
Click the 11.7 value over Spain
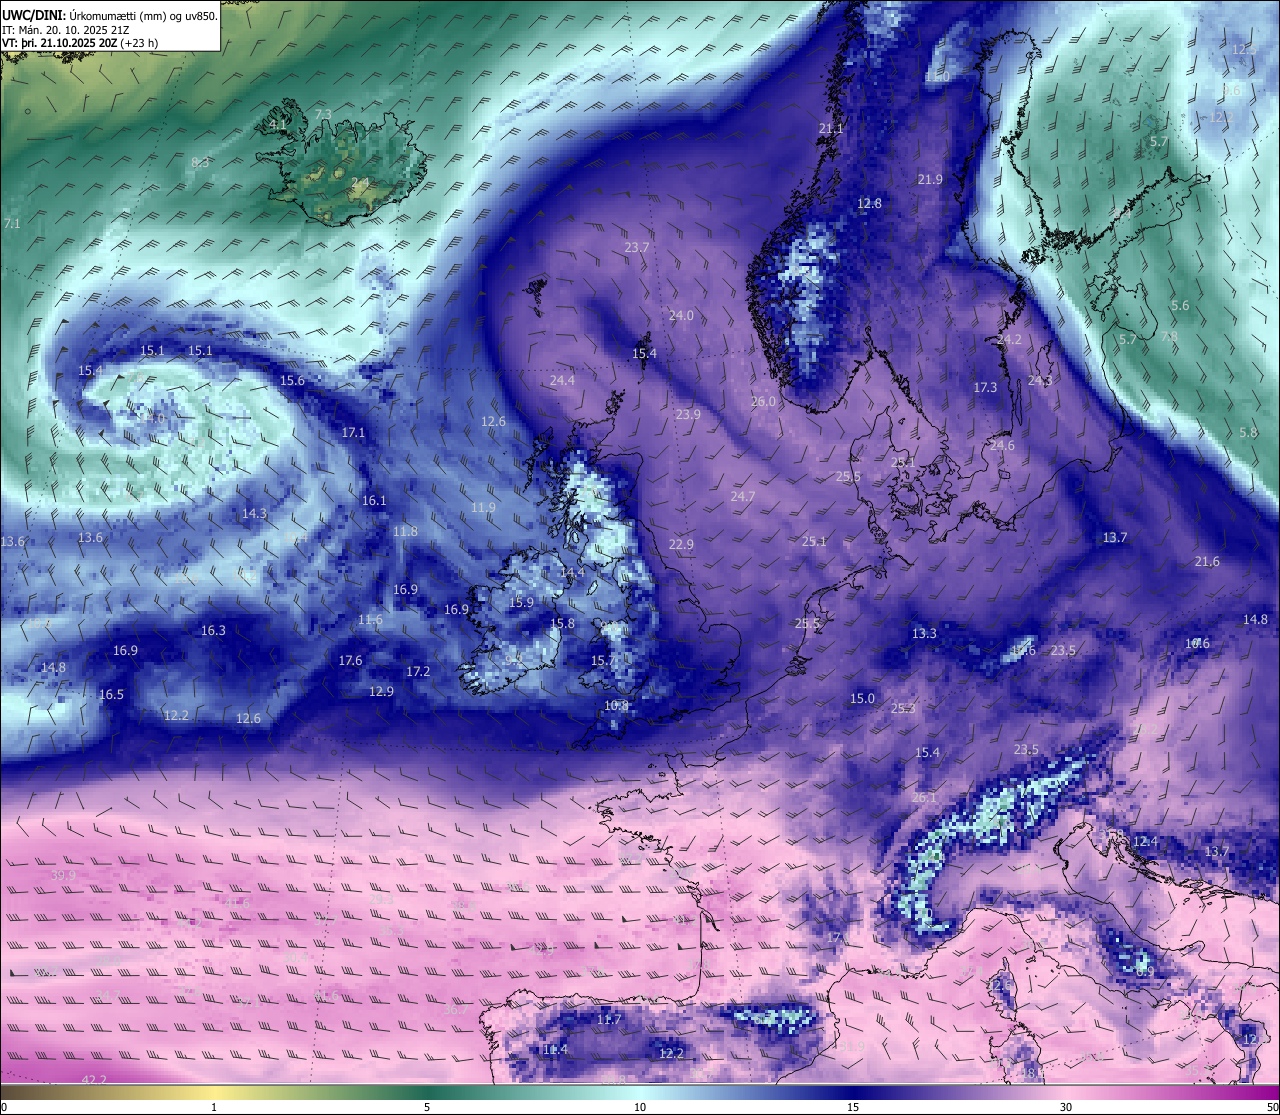(609, 1020)
